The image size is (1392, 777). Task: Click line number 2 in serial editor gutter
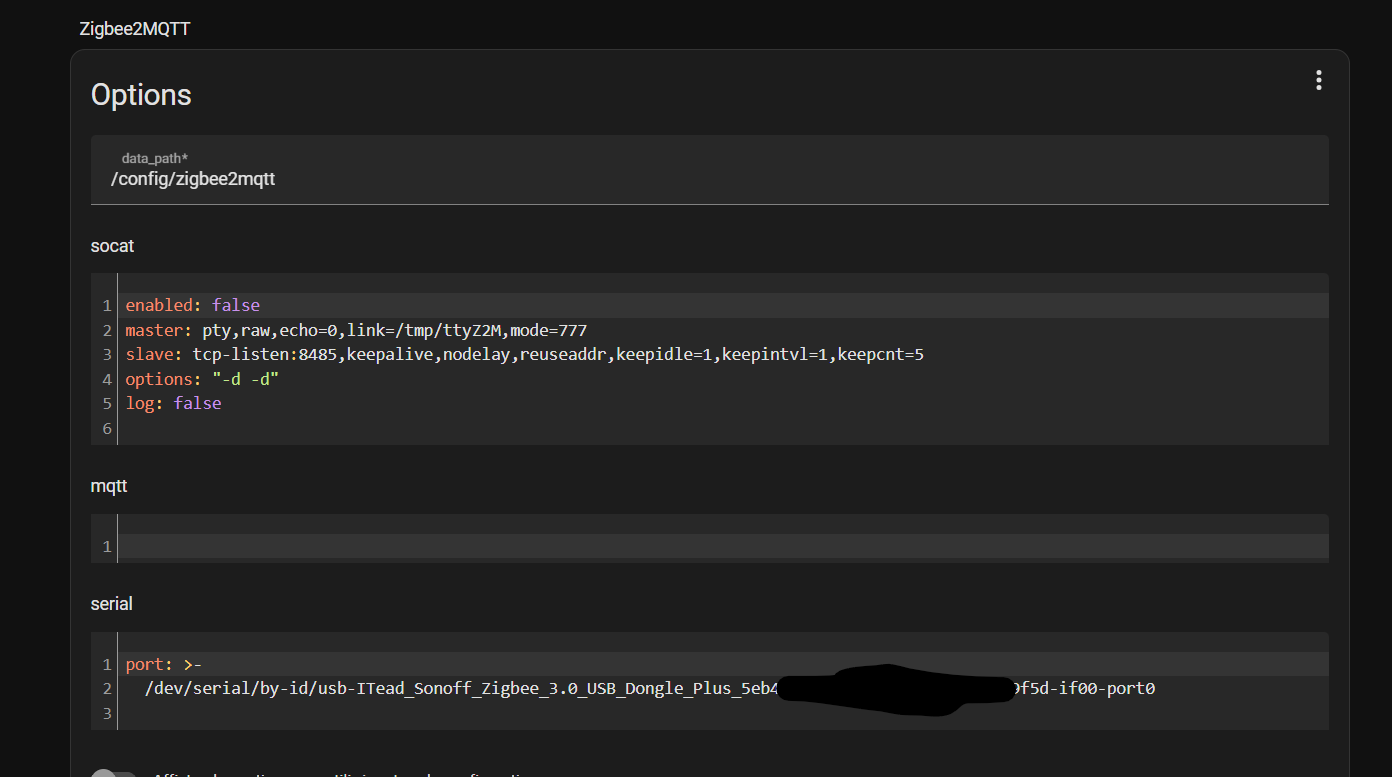[107, 689]
